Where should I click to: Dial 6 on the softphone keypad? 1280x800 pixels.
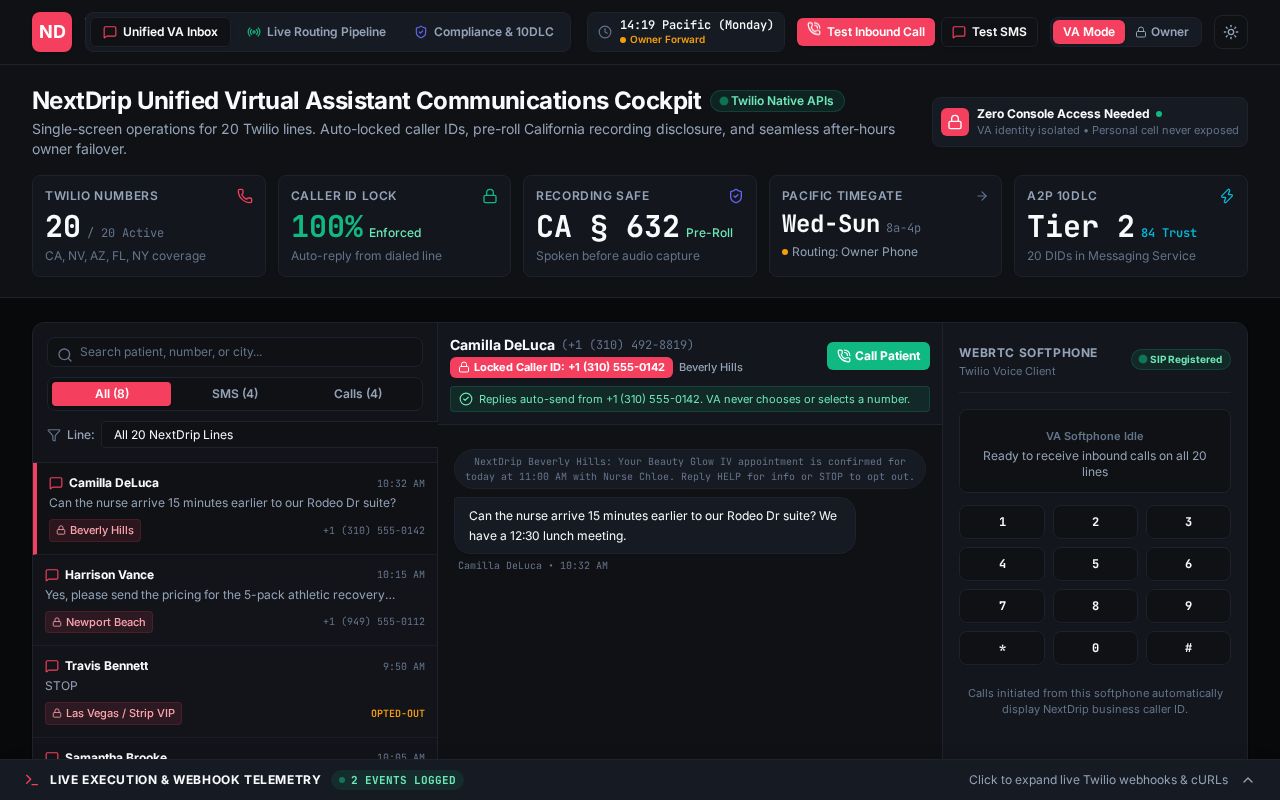[1188, 564]
